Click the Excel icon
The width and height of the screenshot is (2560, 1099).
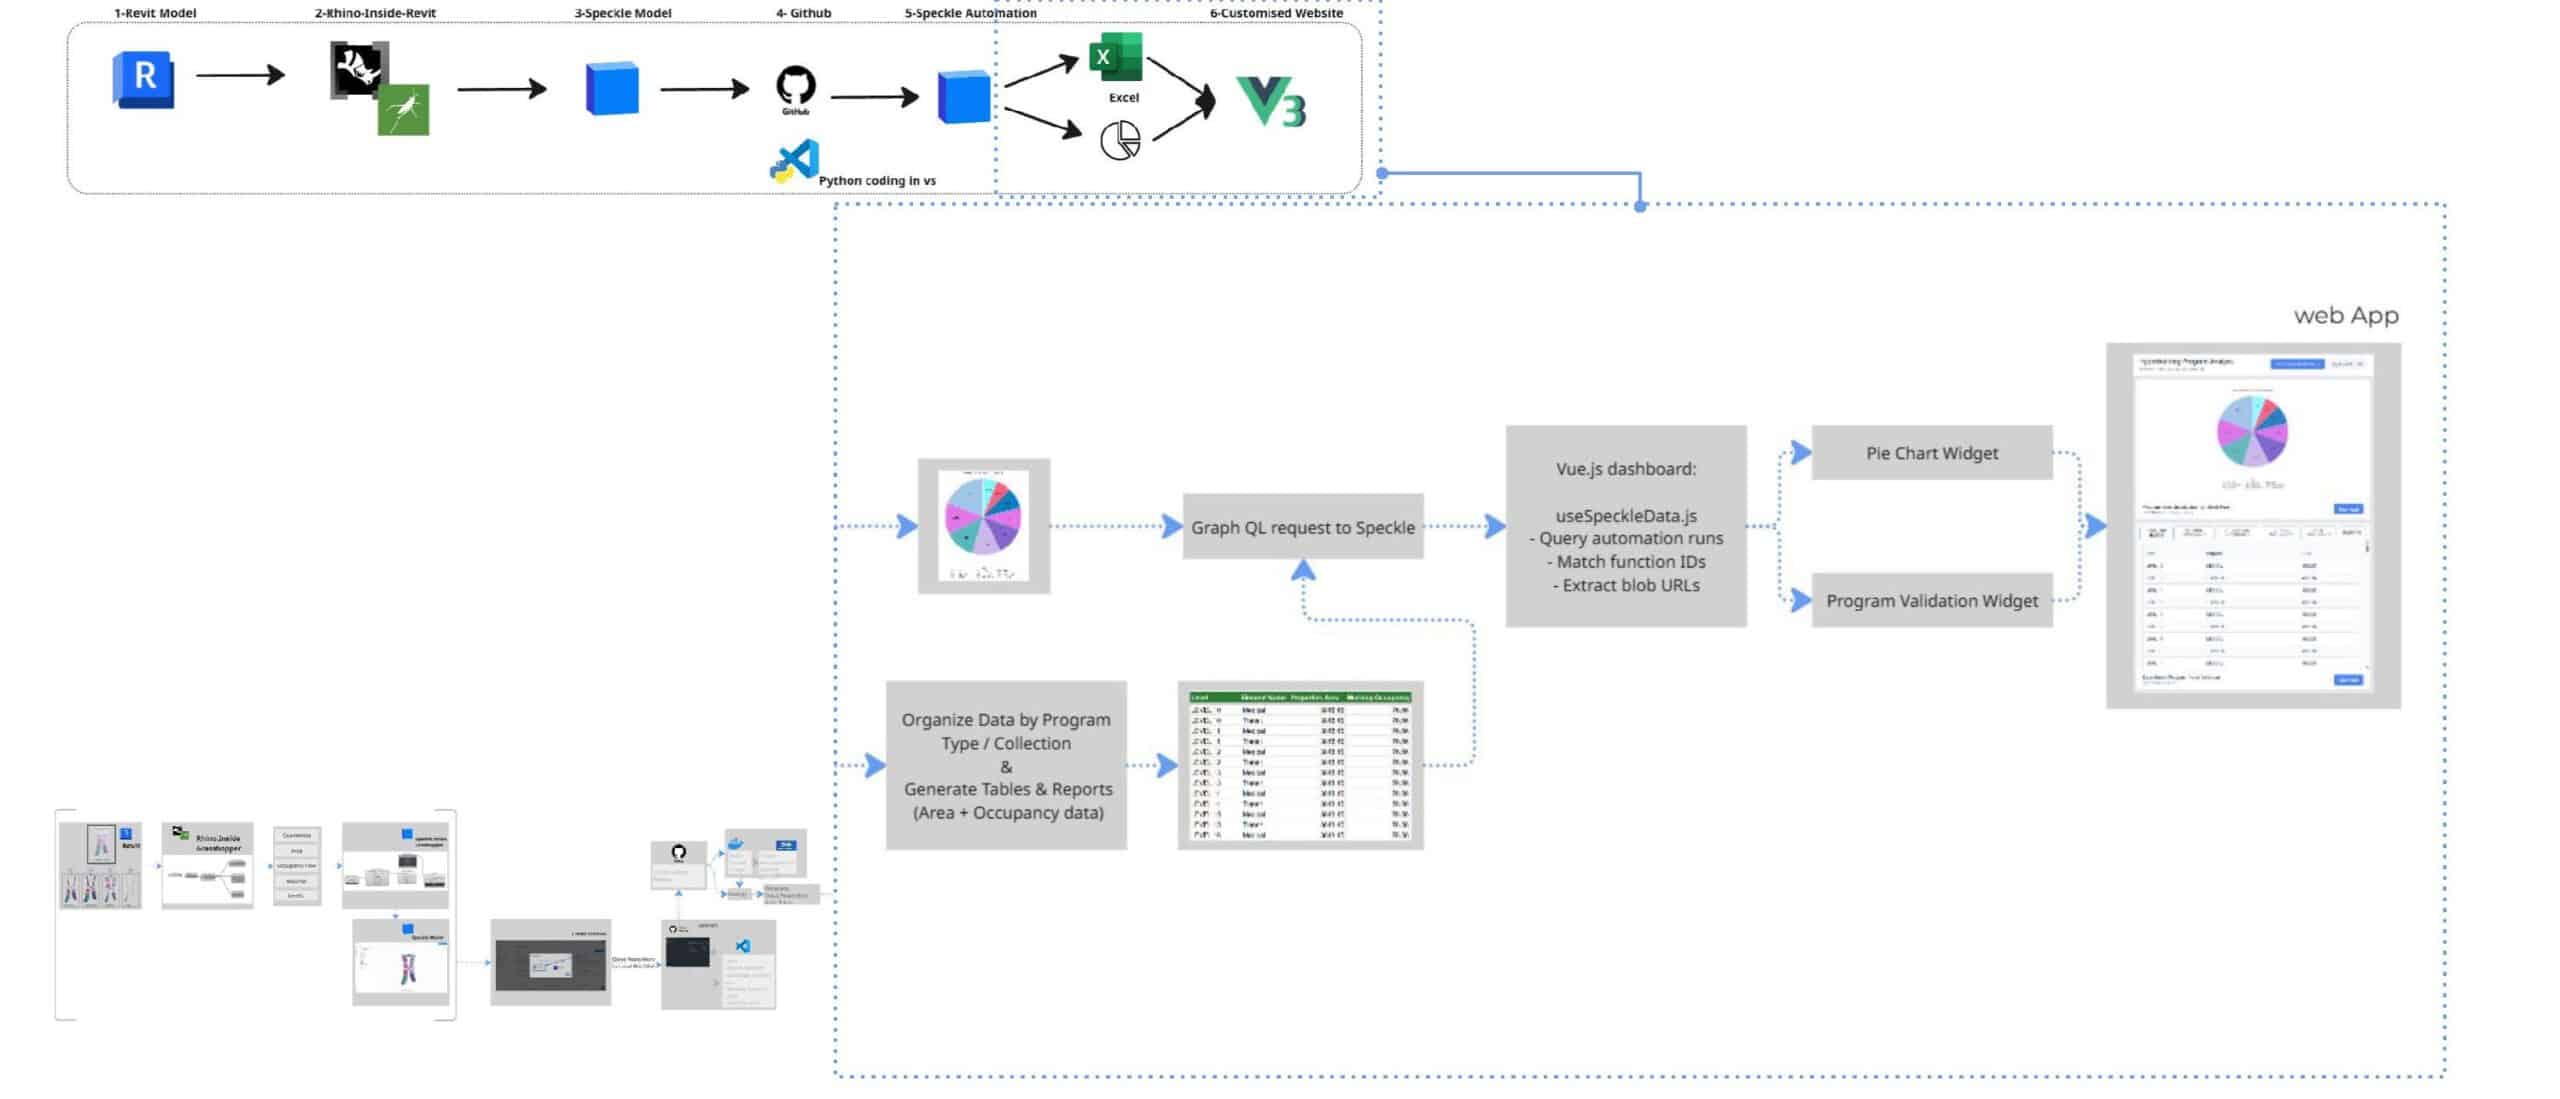point(1115,58)
